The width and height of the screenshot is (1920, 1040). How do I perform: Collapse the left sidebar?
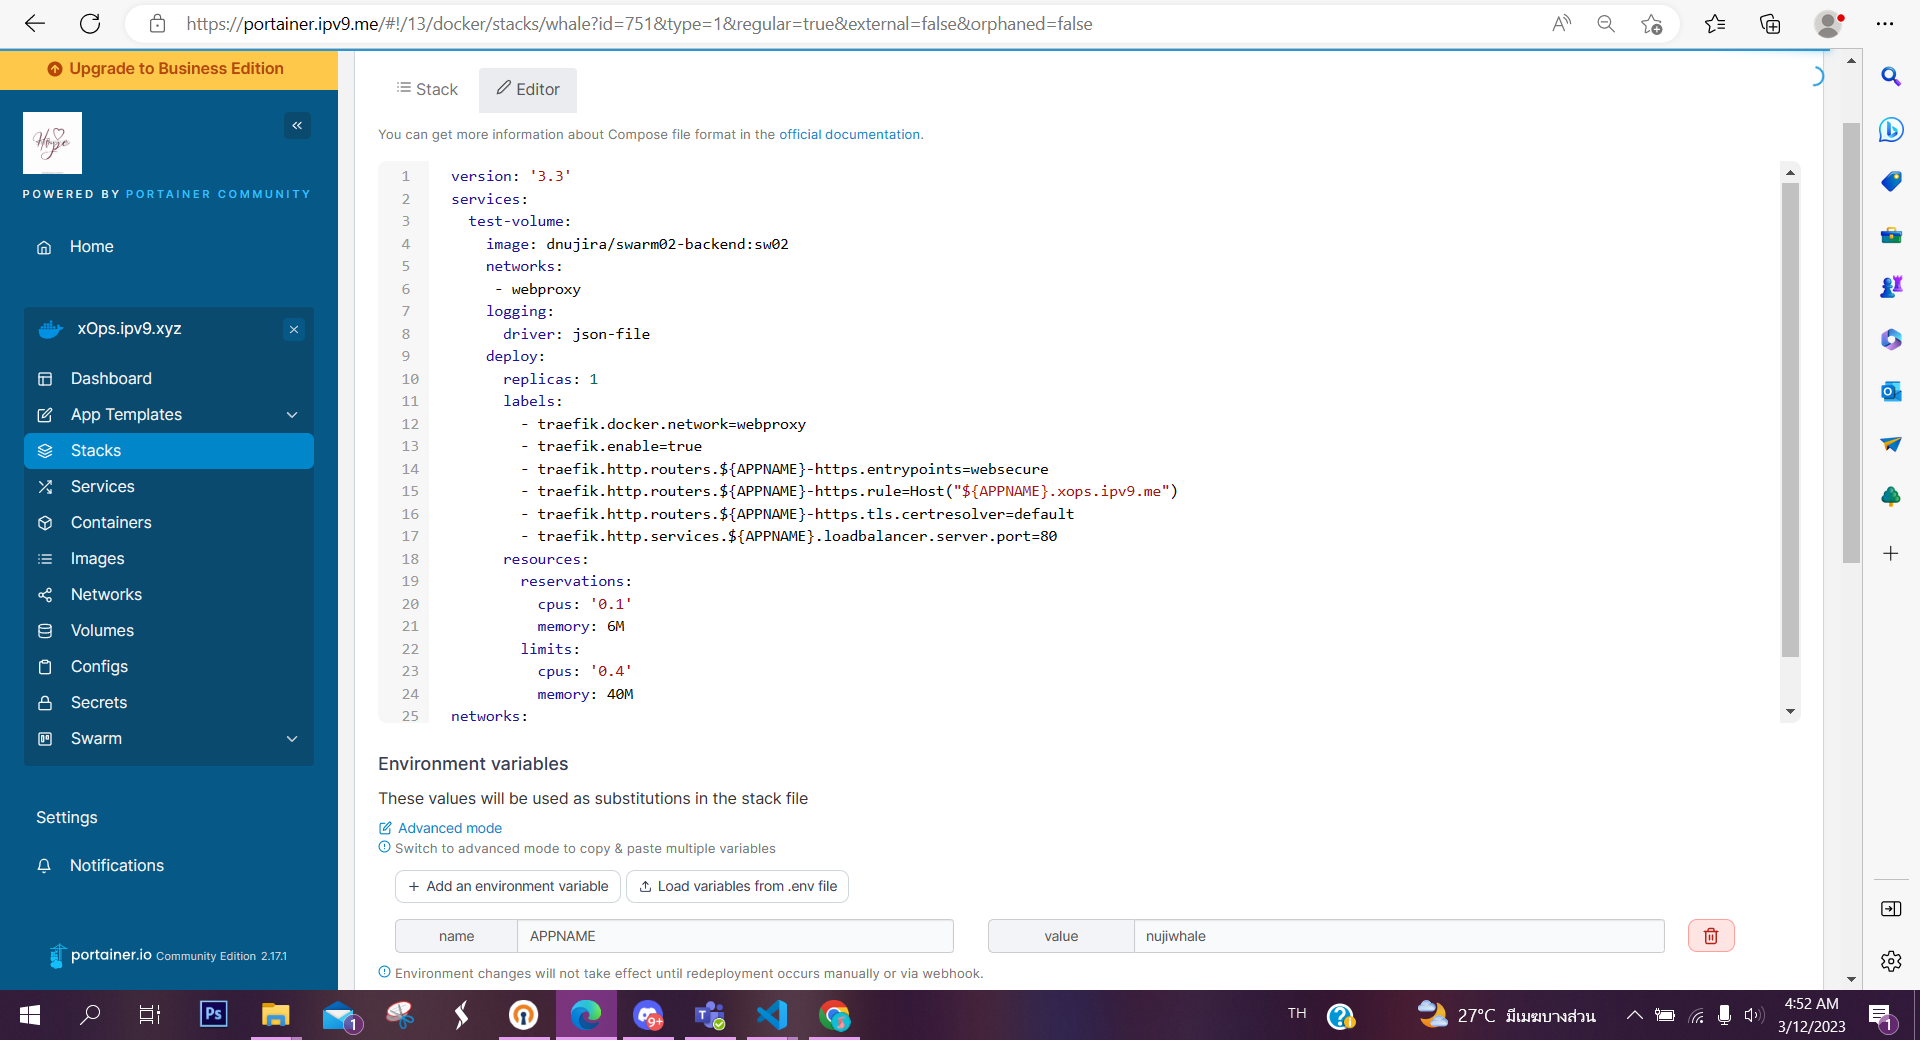click(297, 125)
